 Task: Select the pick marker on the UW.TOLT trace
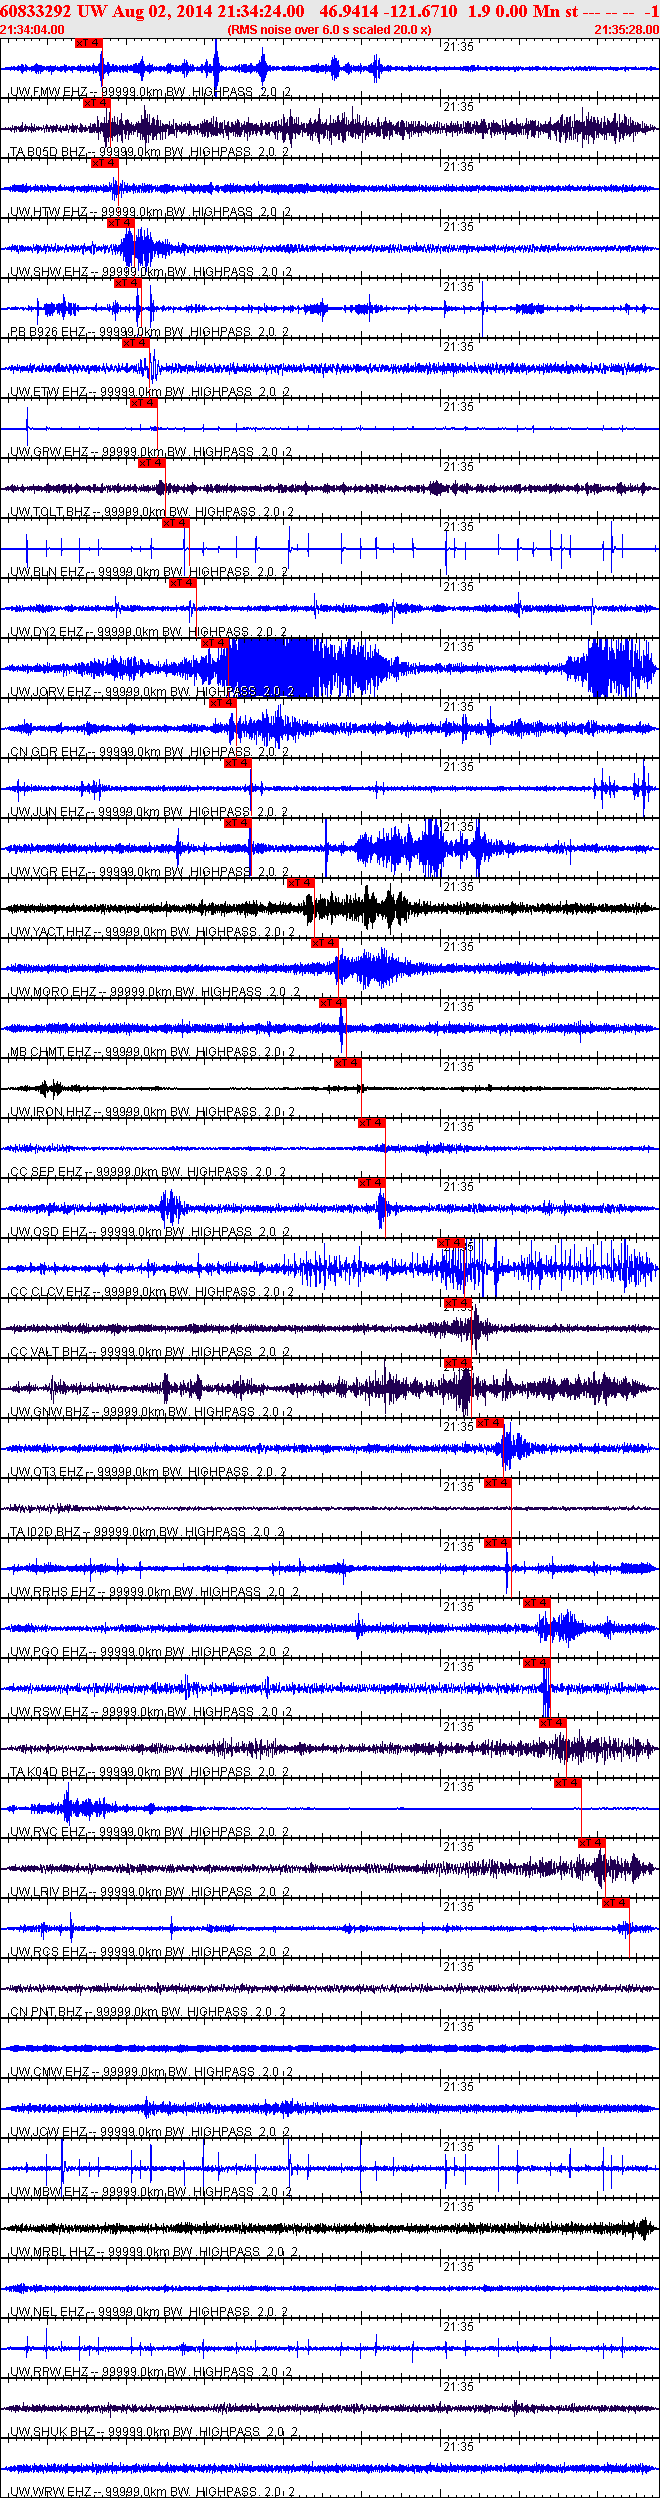click(x=152, y=463)
